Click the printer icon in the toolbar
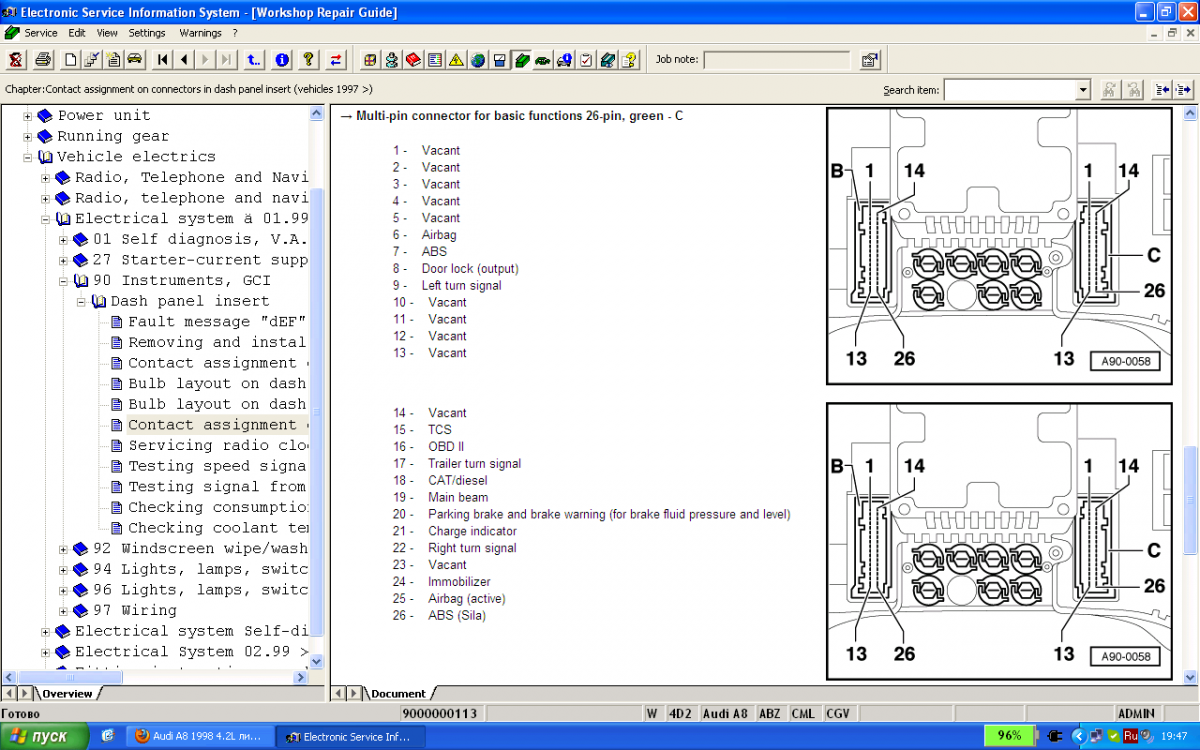This screenshot has height=750, width=1200. [x=43, y=60]
